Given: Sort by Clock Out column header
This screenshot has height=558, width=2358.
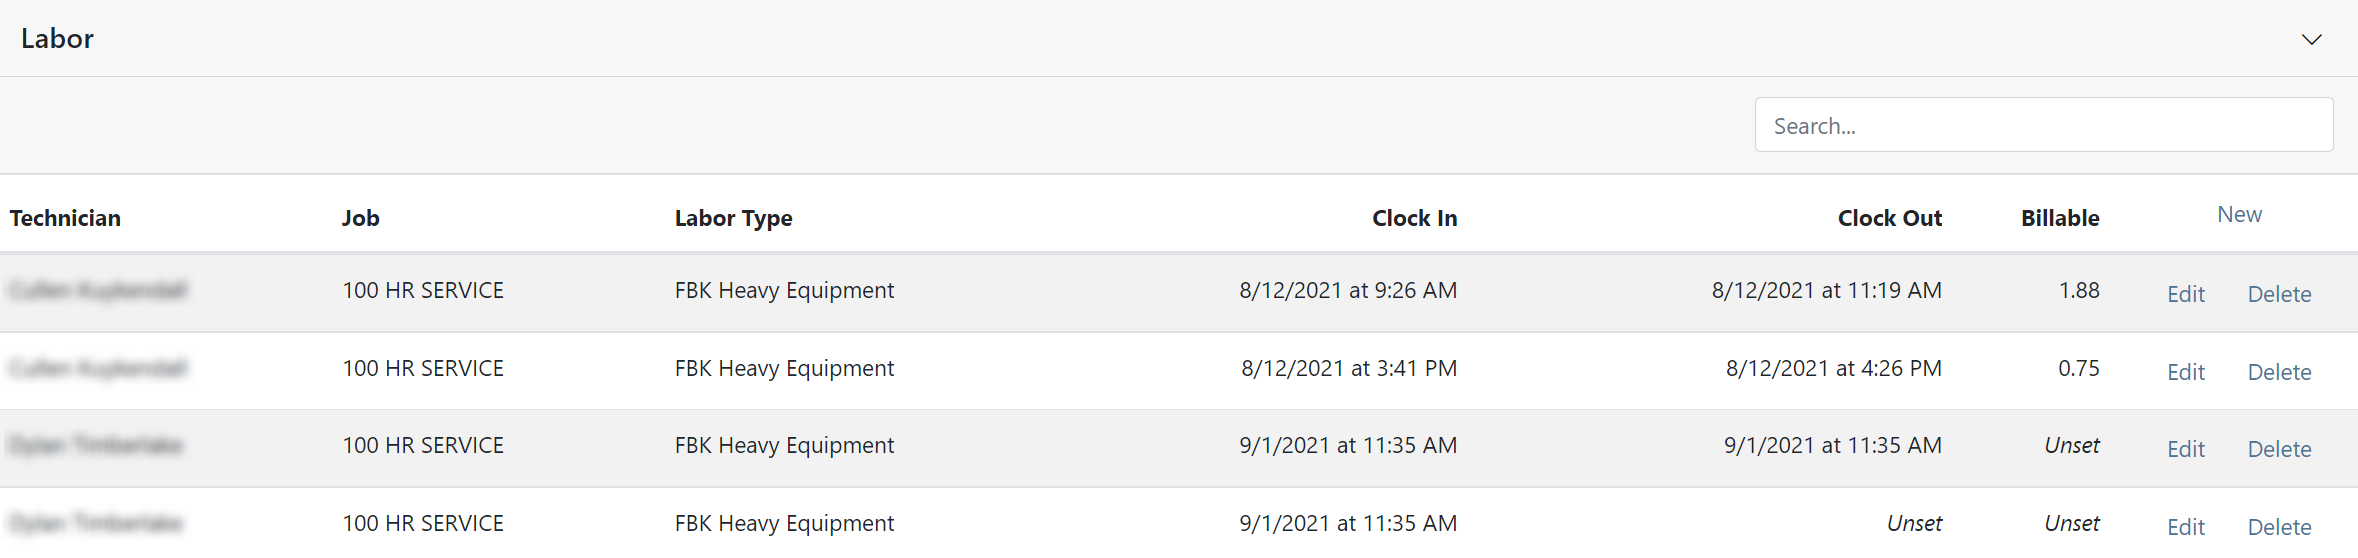Looking at the screenshot, I should [1889, 218].
